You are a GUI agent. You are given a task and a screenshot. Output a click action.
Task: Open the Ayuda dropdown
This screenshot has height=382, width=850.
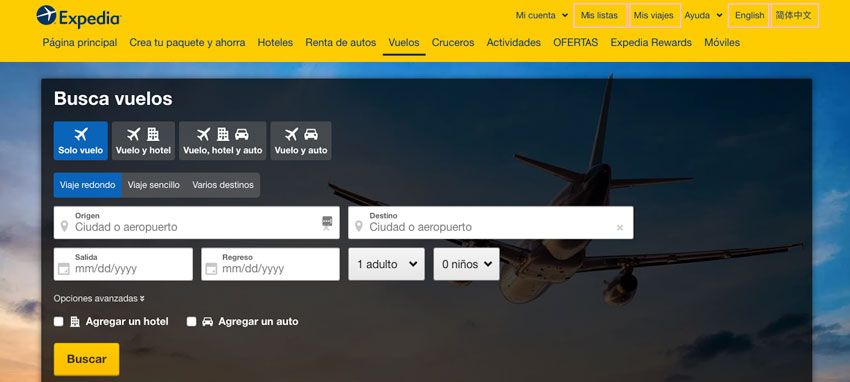(704, 16)
